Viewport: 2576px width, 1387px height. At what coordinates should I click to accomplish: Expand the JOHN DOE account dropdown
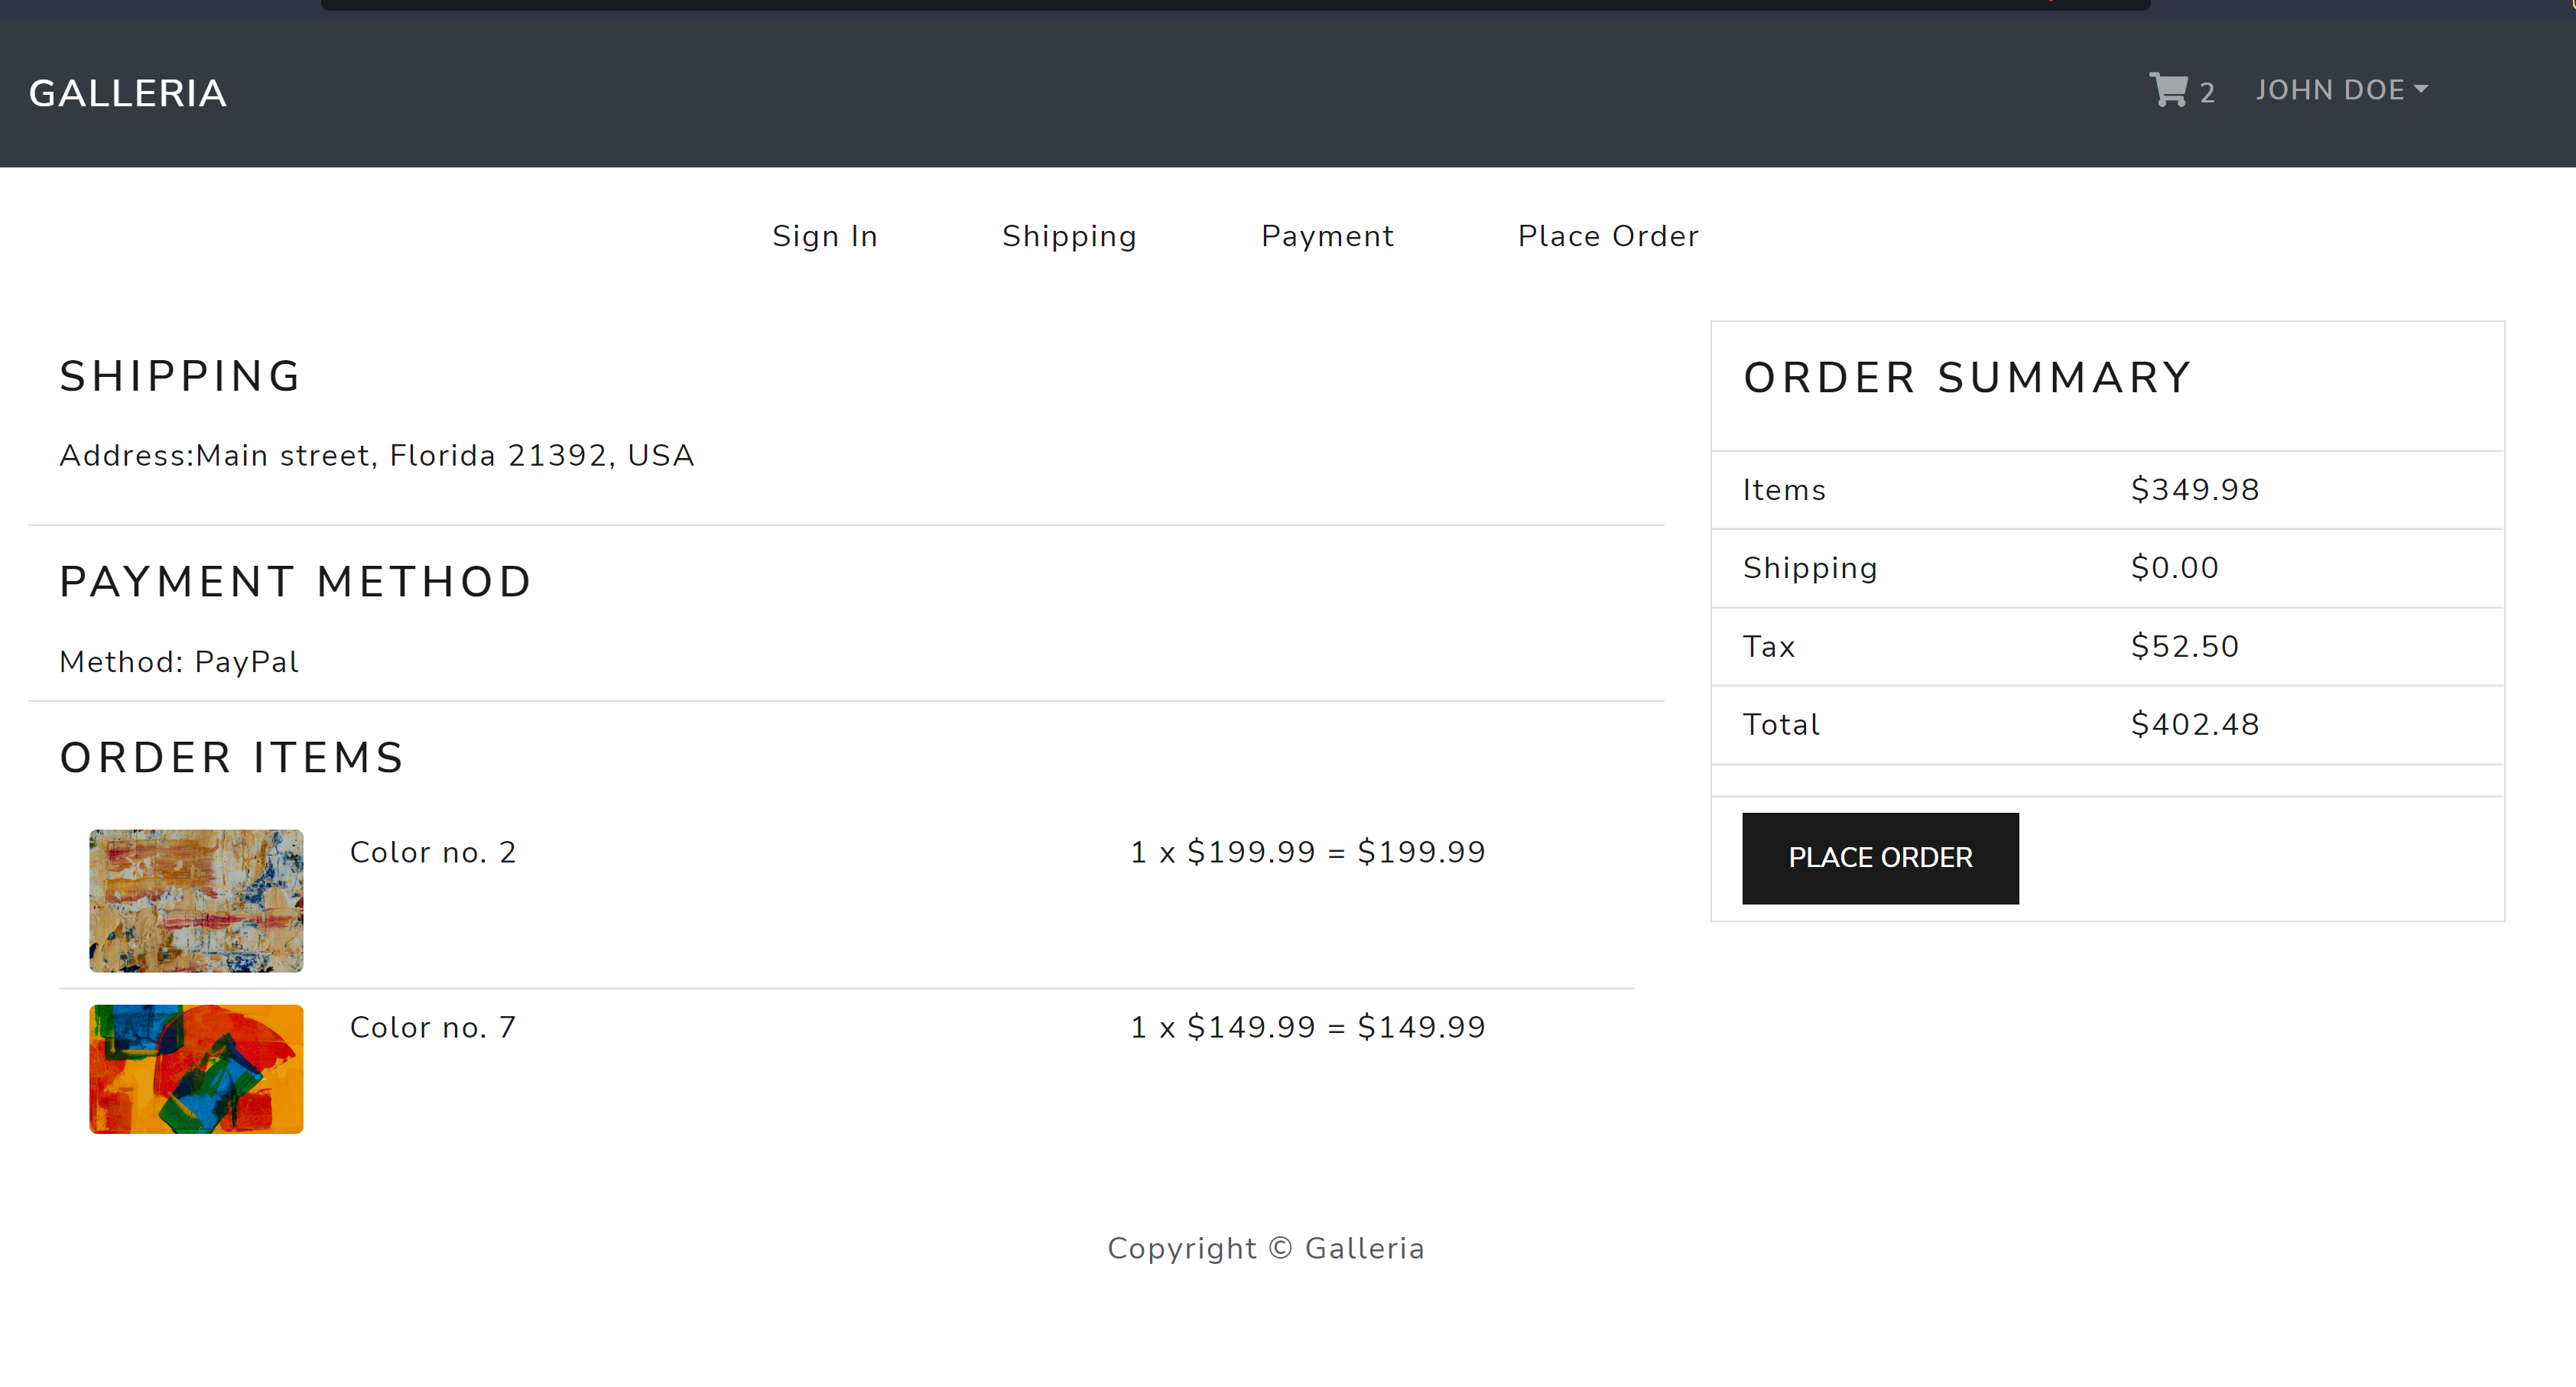click(2332, 90)
